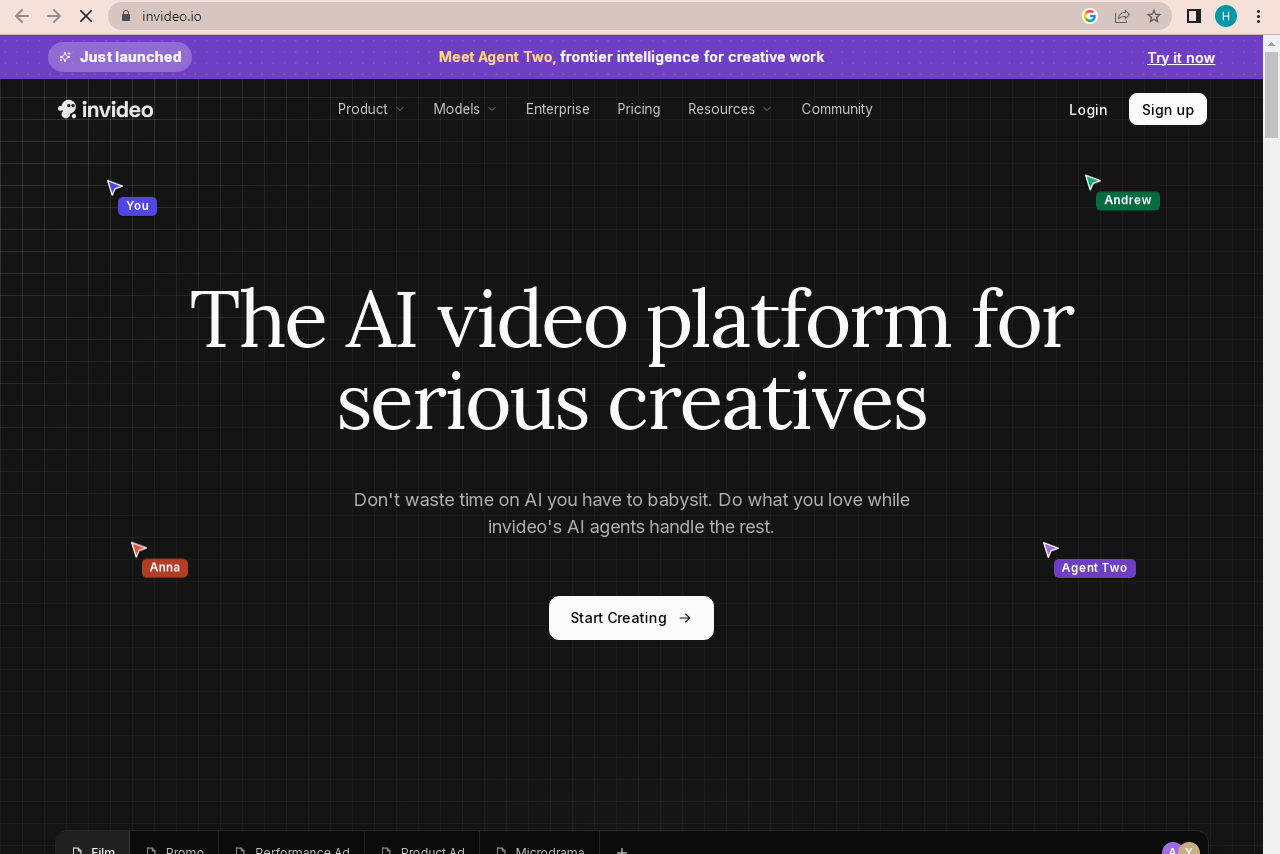Click the sparkle icon in Just launched
1280x854 pixels.
(65, 57)
